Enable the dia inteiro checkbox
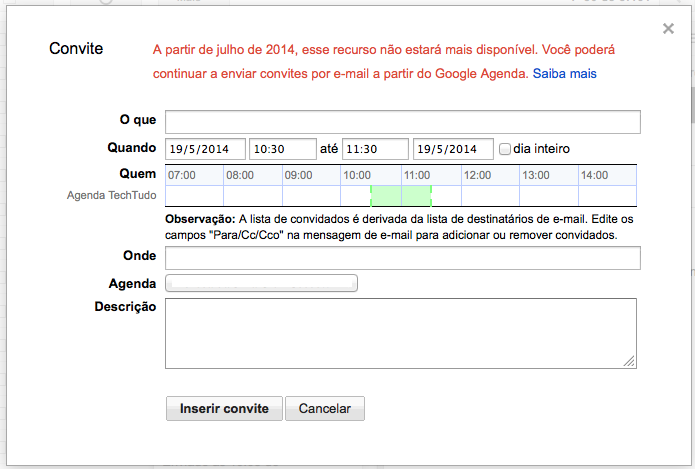The image size is (695, 469). pyautogui.click(x=504, y=149)
